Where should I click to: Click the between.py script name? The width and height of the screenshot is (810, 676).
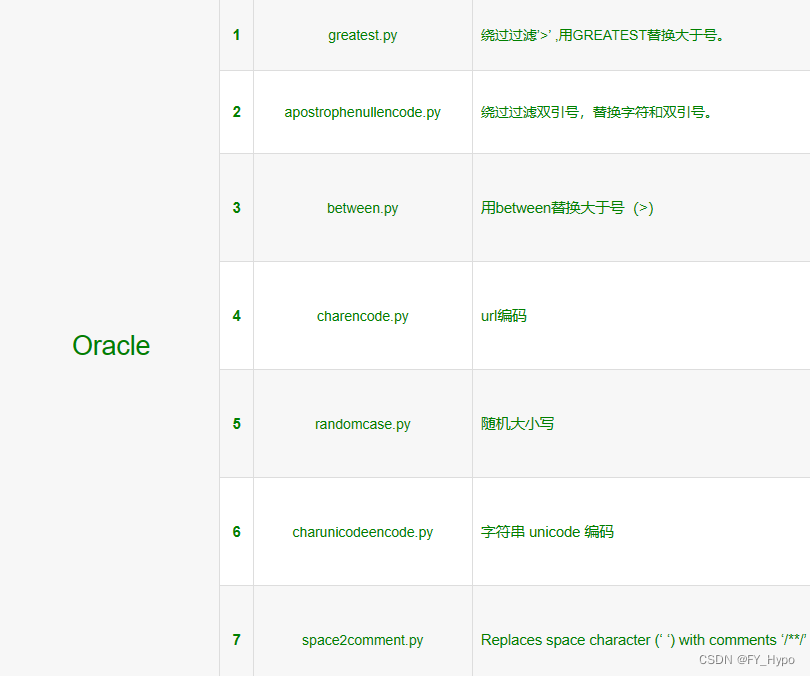click(363, 208)
